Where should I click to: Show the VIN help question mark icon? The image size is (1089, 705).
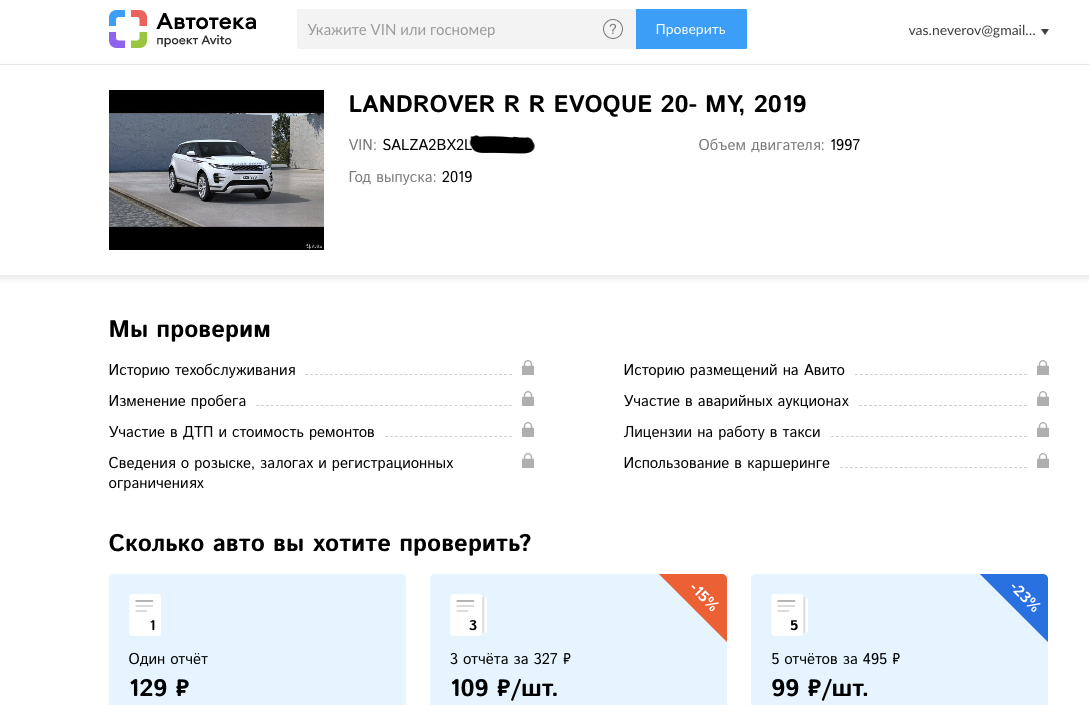pos(613,29)
